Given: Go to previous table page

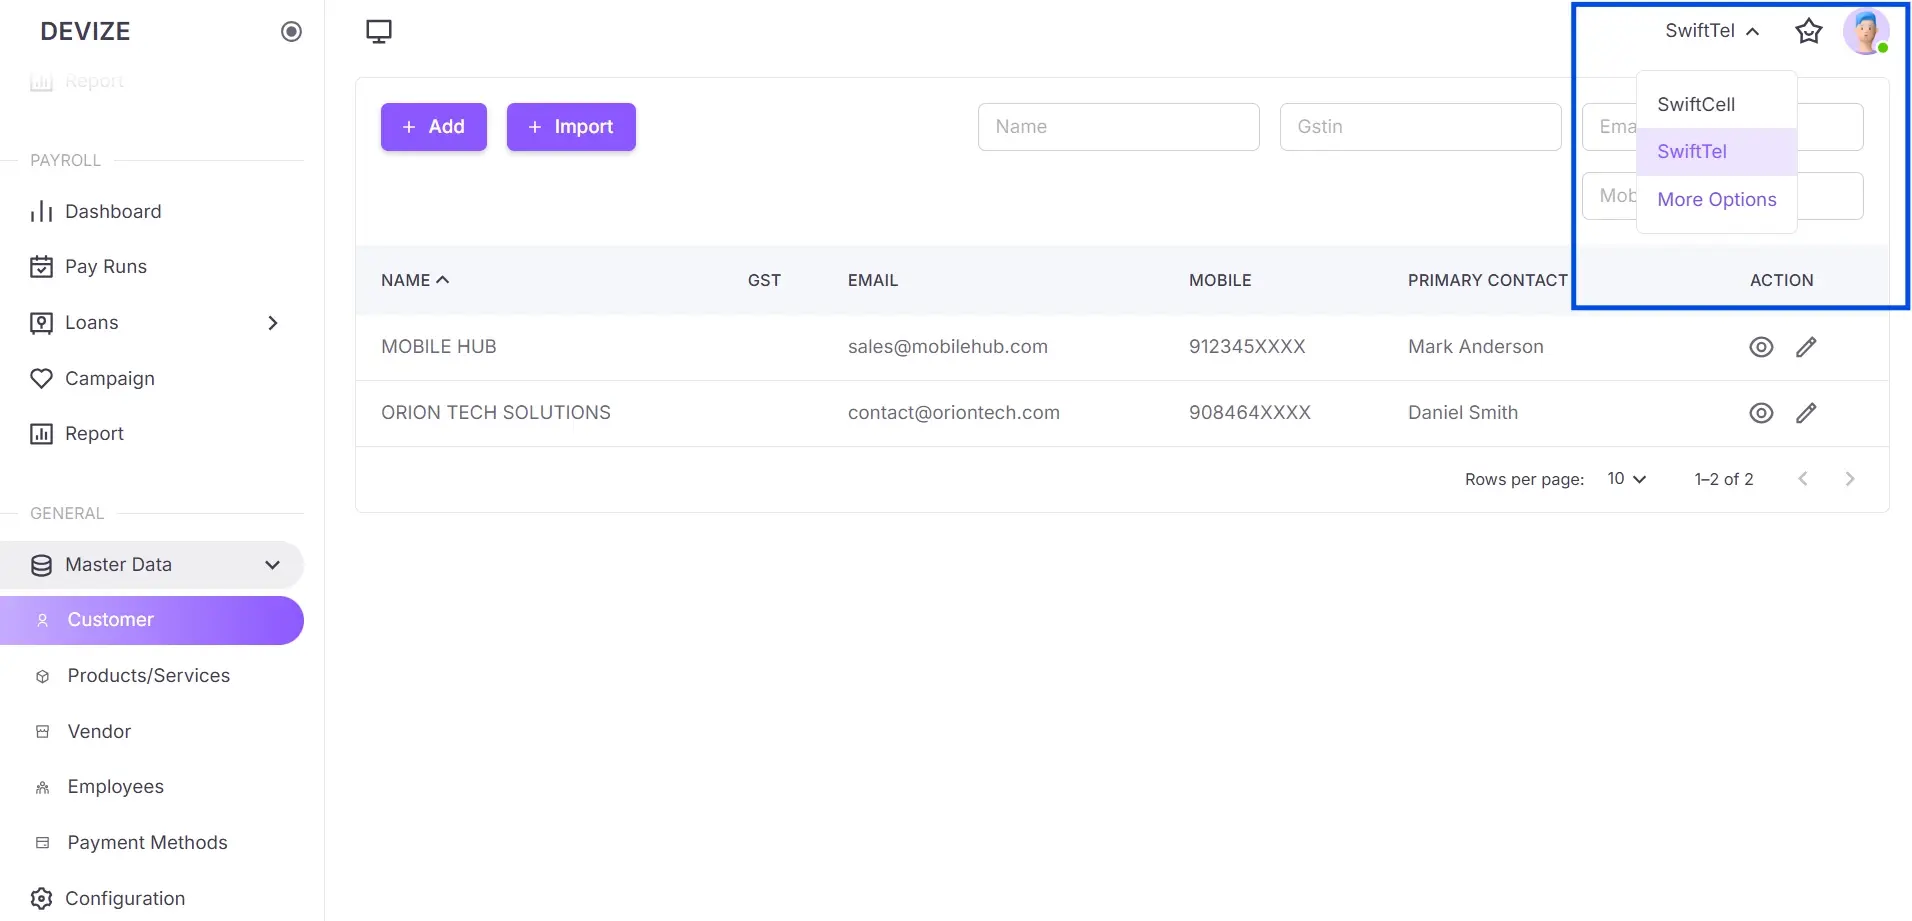Looking at the screenshot, I should click(x=1803, y=479).
